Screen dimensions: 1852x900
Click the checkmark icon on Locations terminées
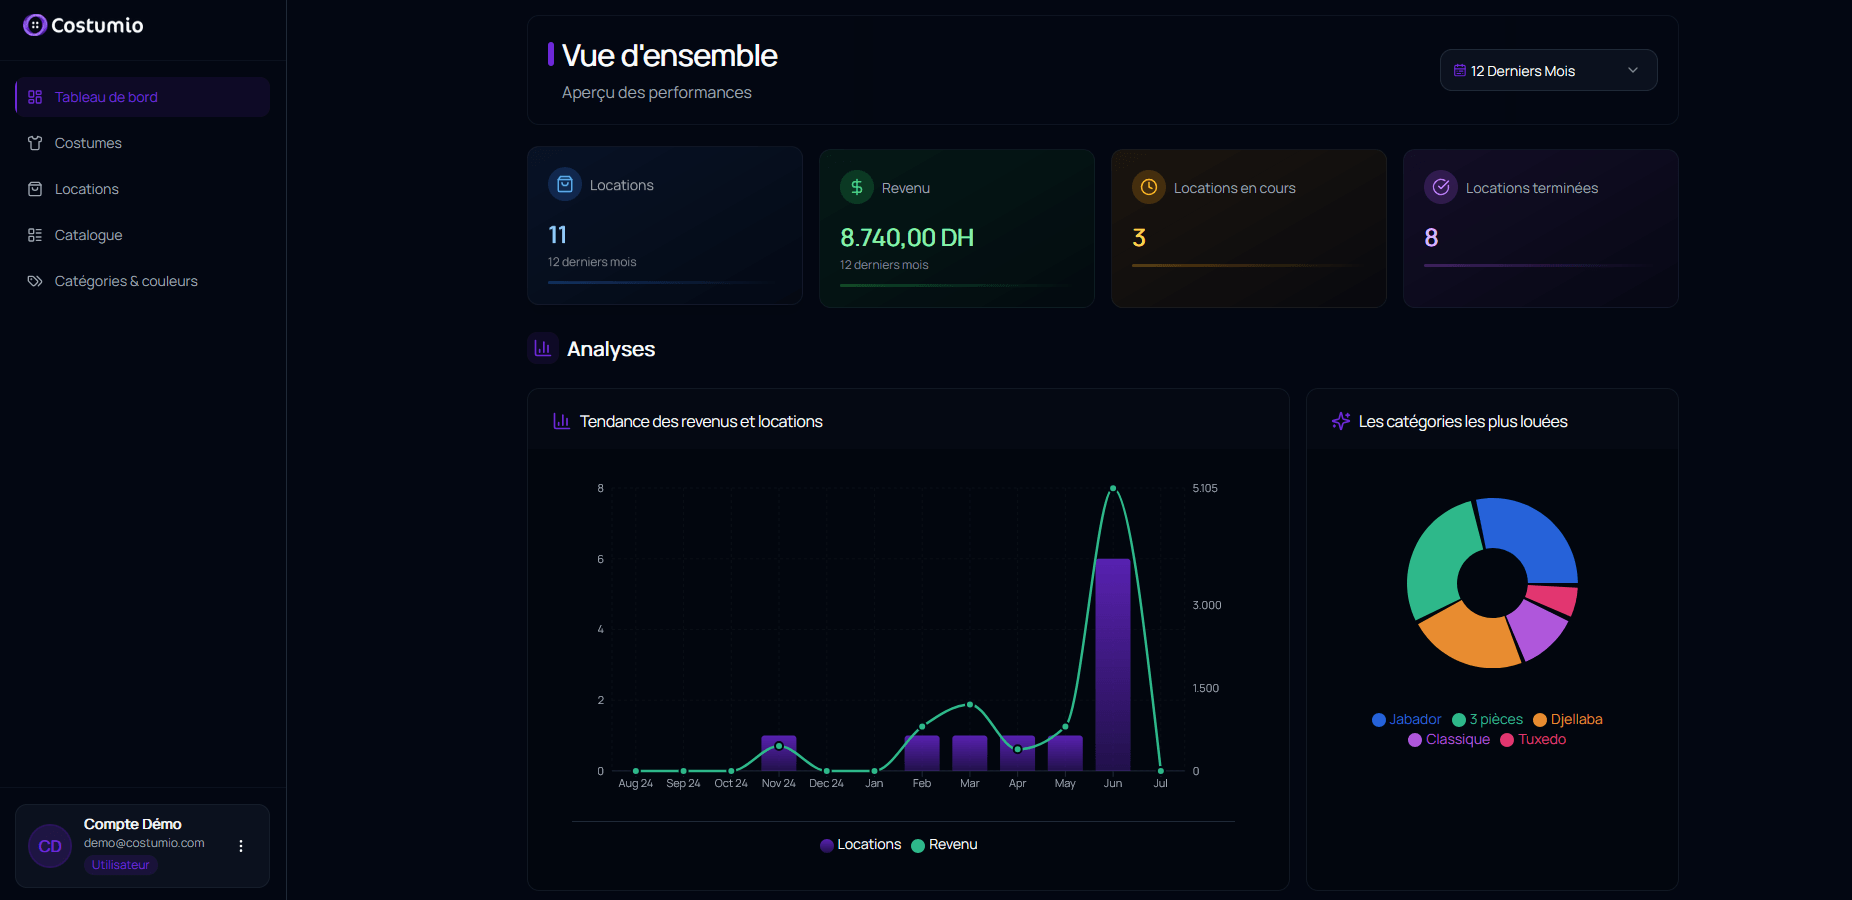(1441, 186)
